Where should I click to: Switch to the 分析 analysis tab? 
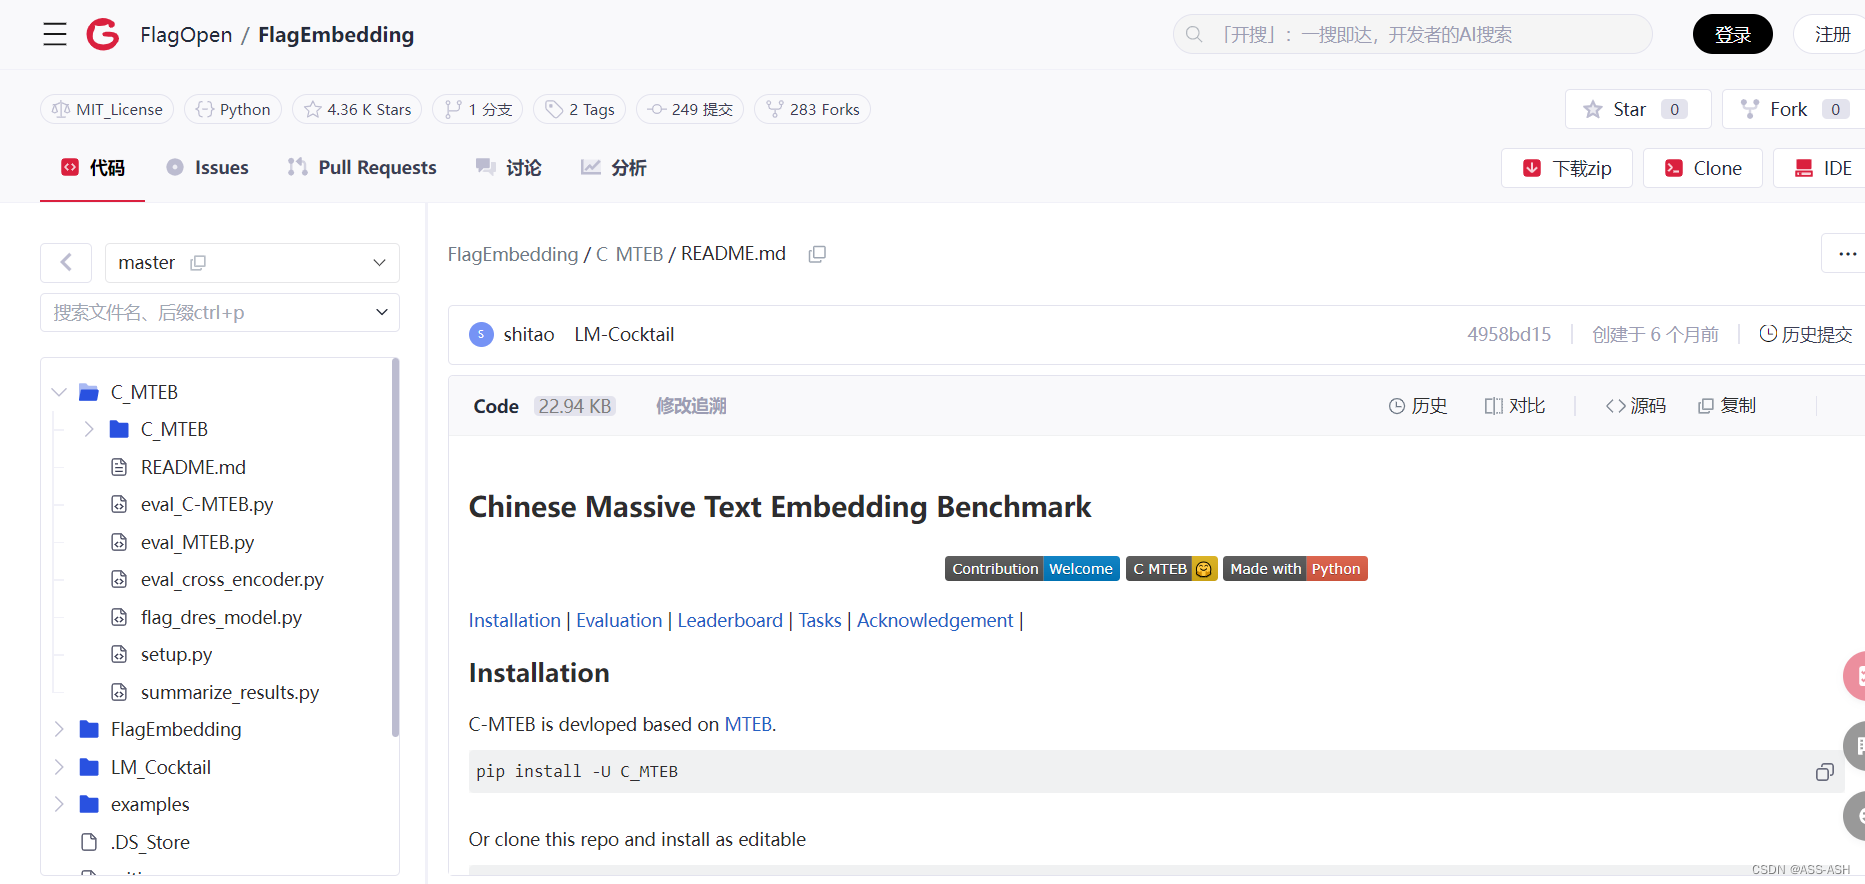coord(614,168)
